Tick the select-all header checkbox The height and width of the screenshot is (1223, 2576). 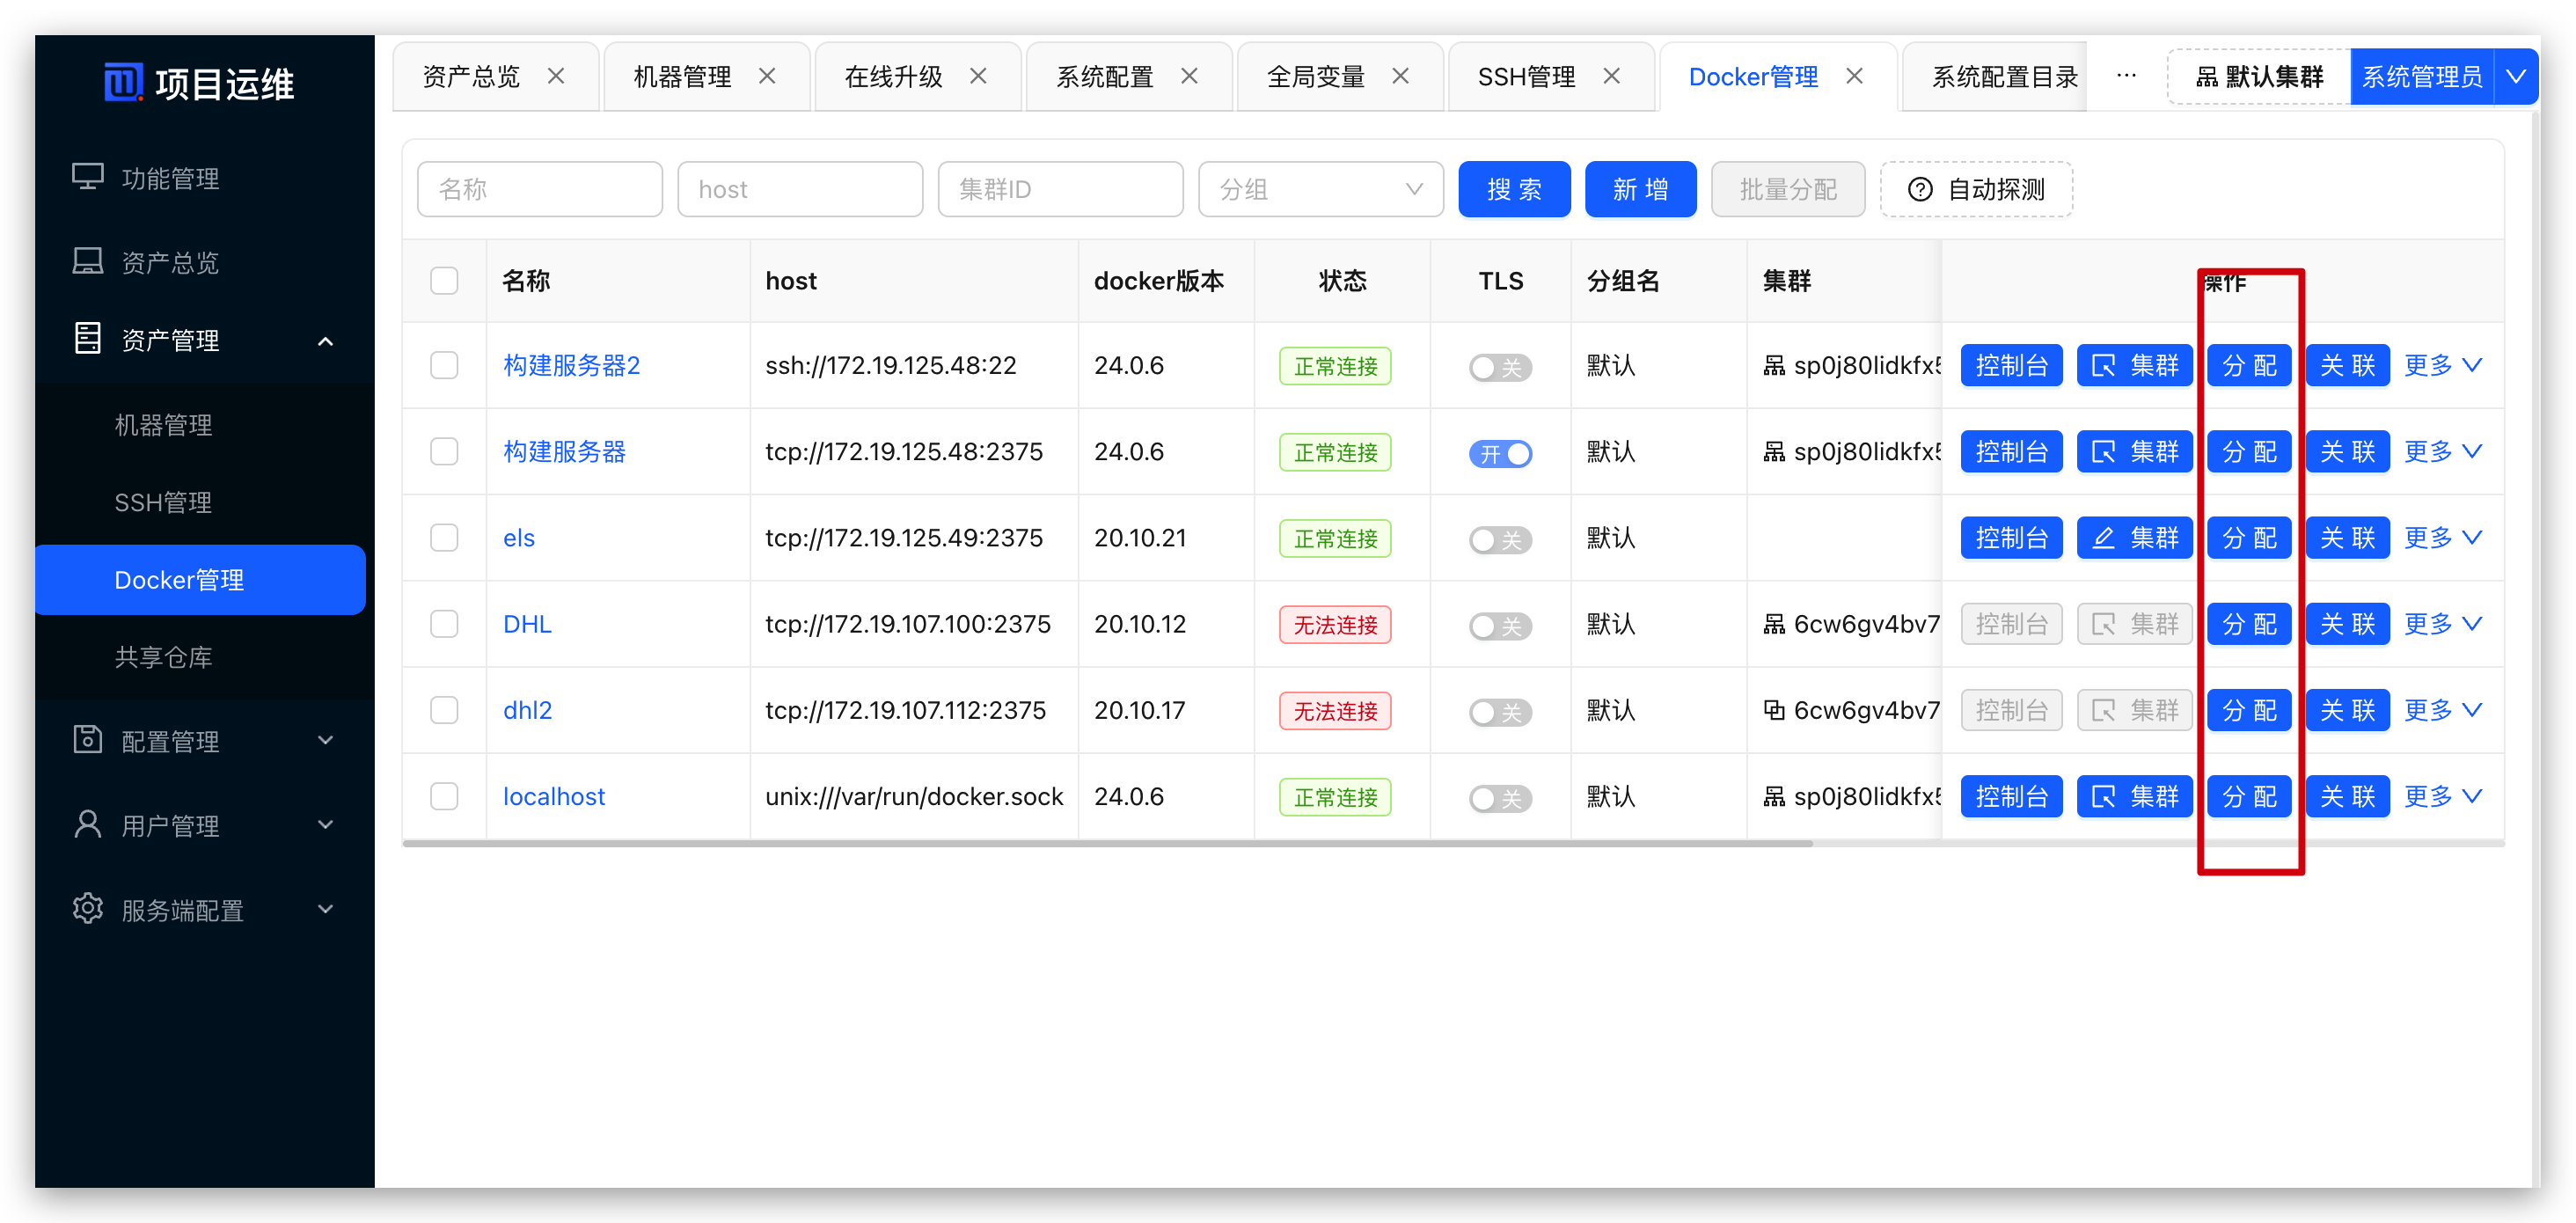[444, 281]
